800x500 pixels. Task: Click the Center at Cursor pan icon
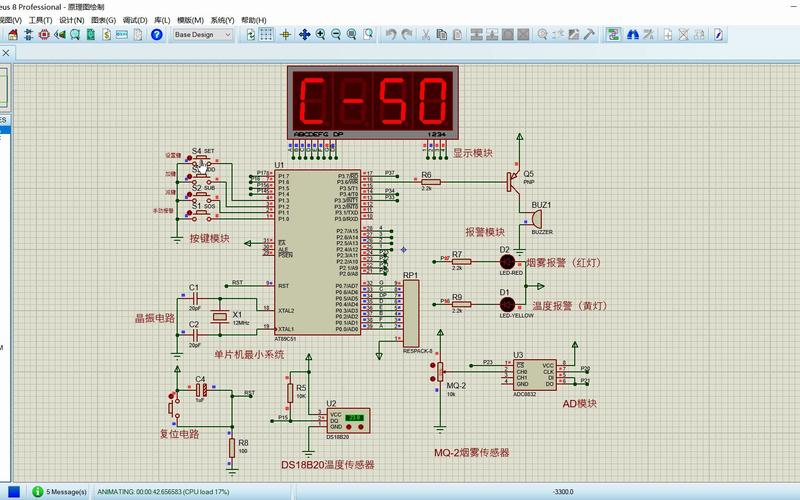pos(305,35)
